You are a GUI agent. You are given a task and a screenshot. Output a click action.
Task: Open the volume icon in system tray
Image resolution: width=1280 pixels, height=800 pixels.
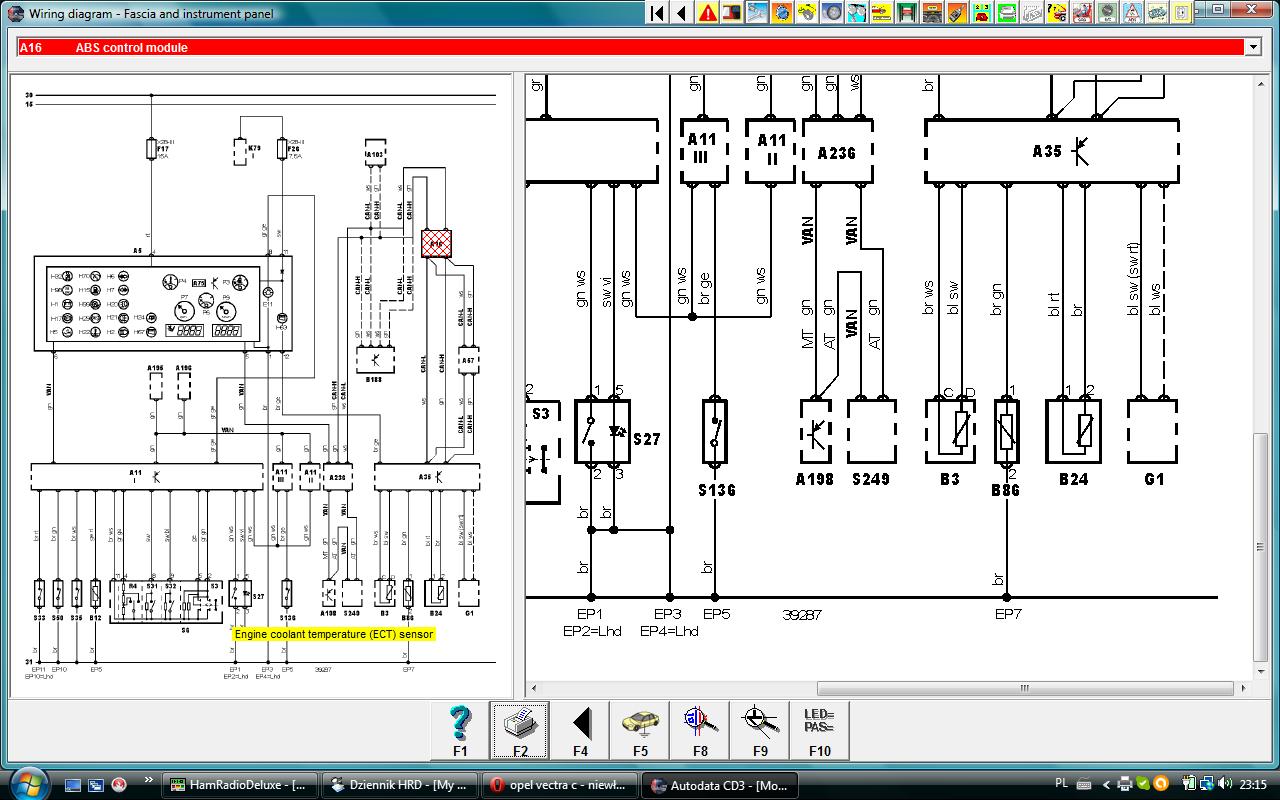coord(1225,783)
